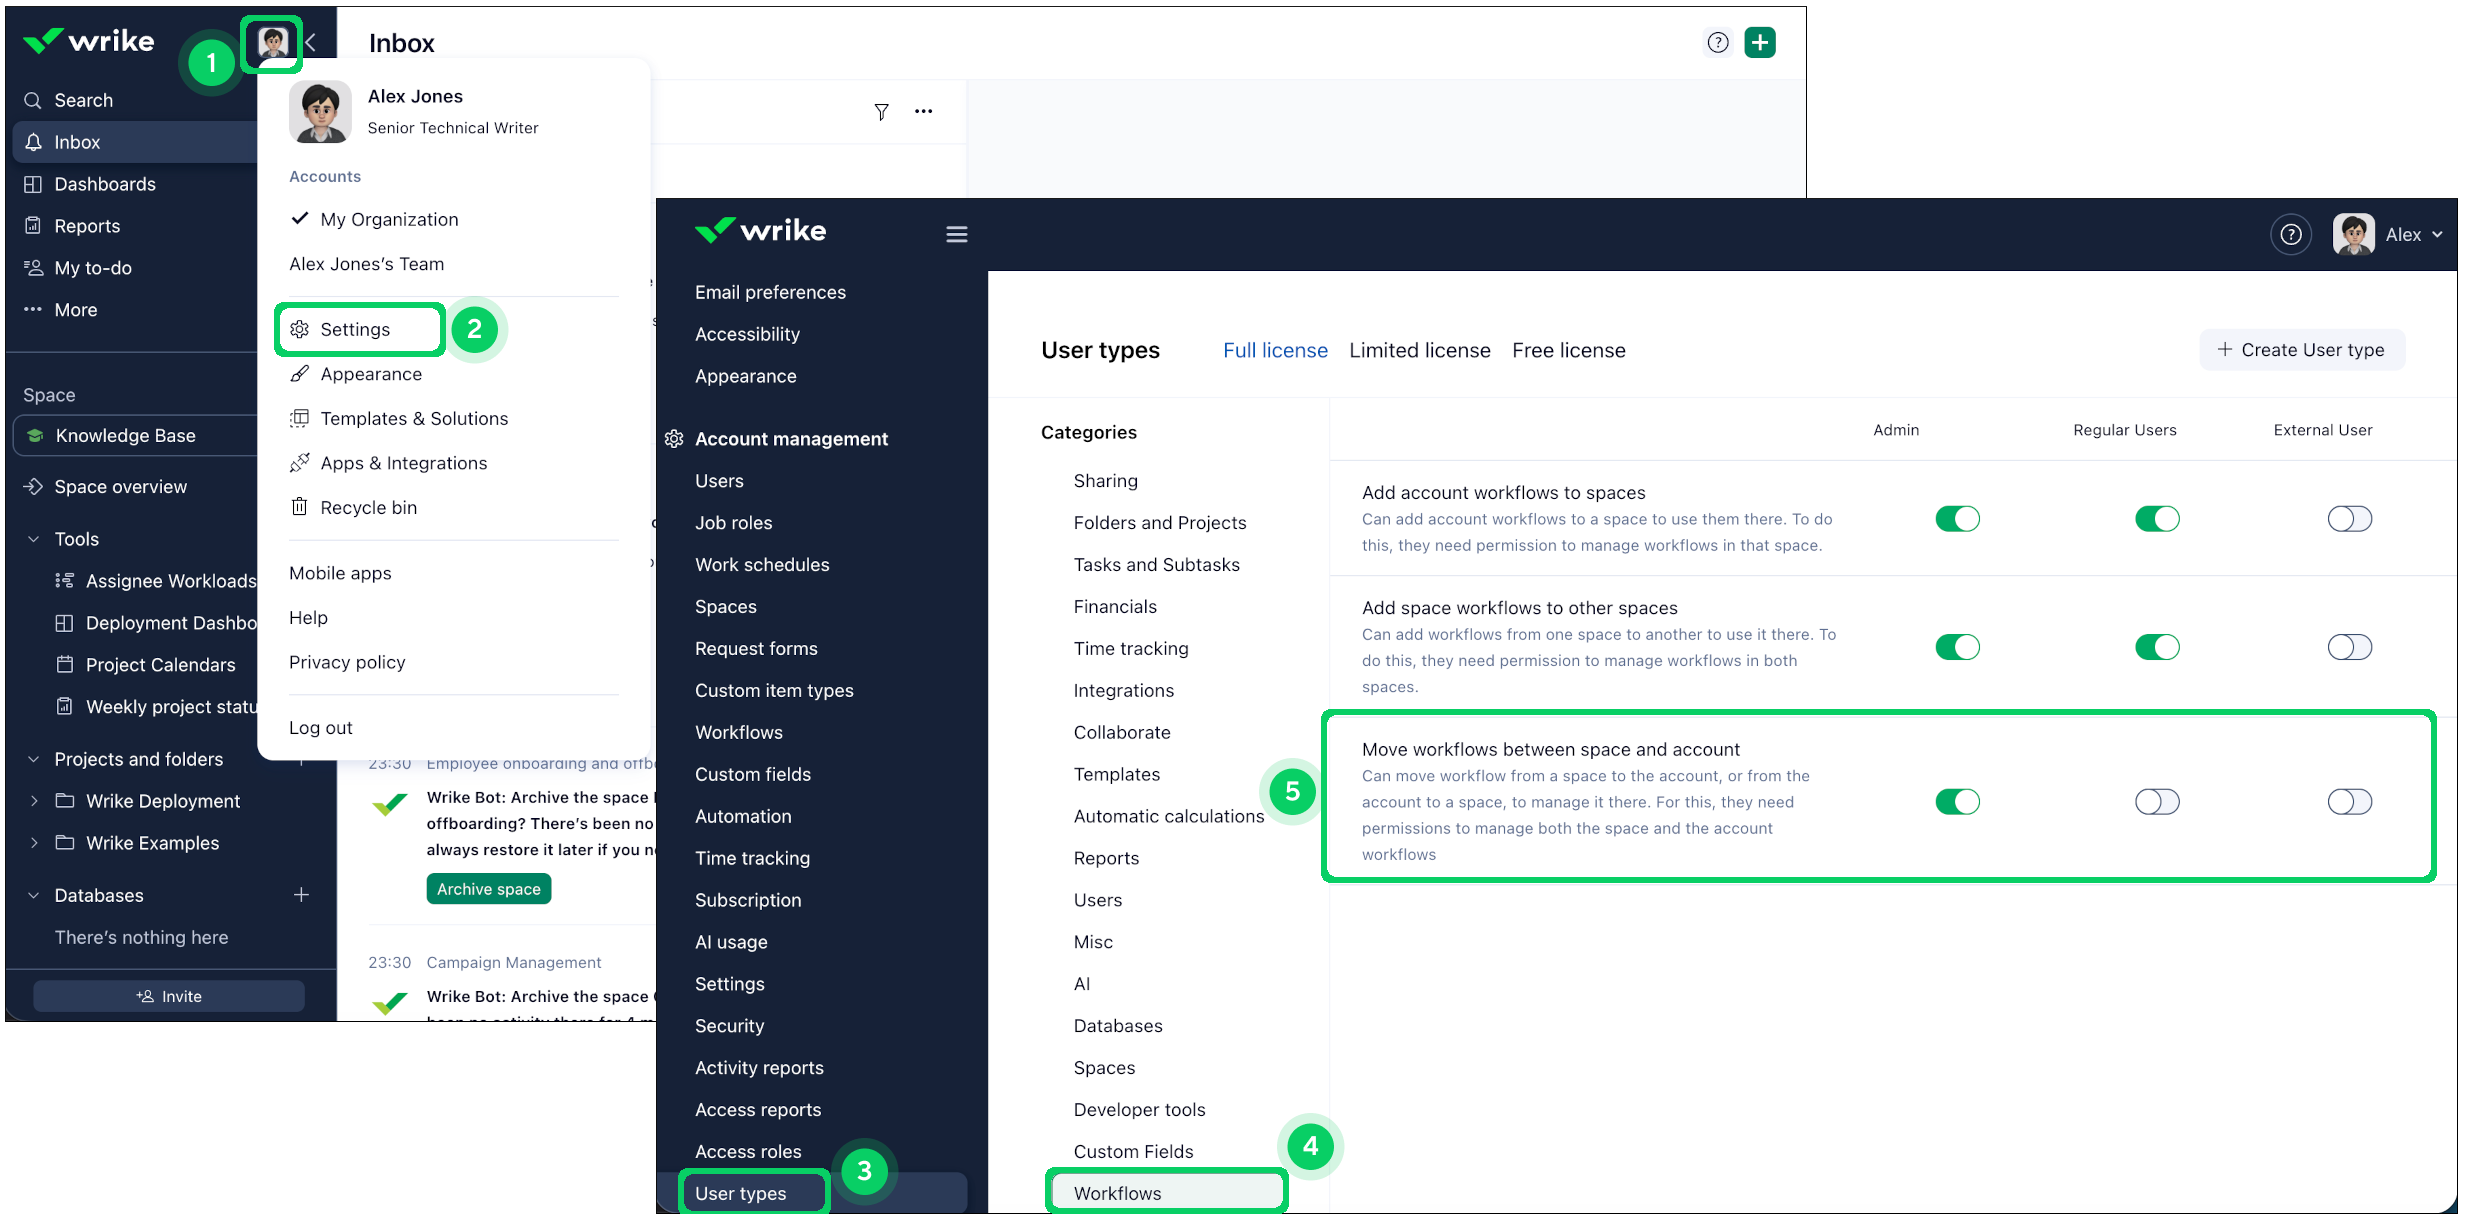This screenshot has width=2466, height=1224.
Task: Collapse the Tools section in sidebar
Action: (33, 539)
